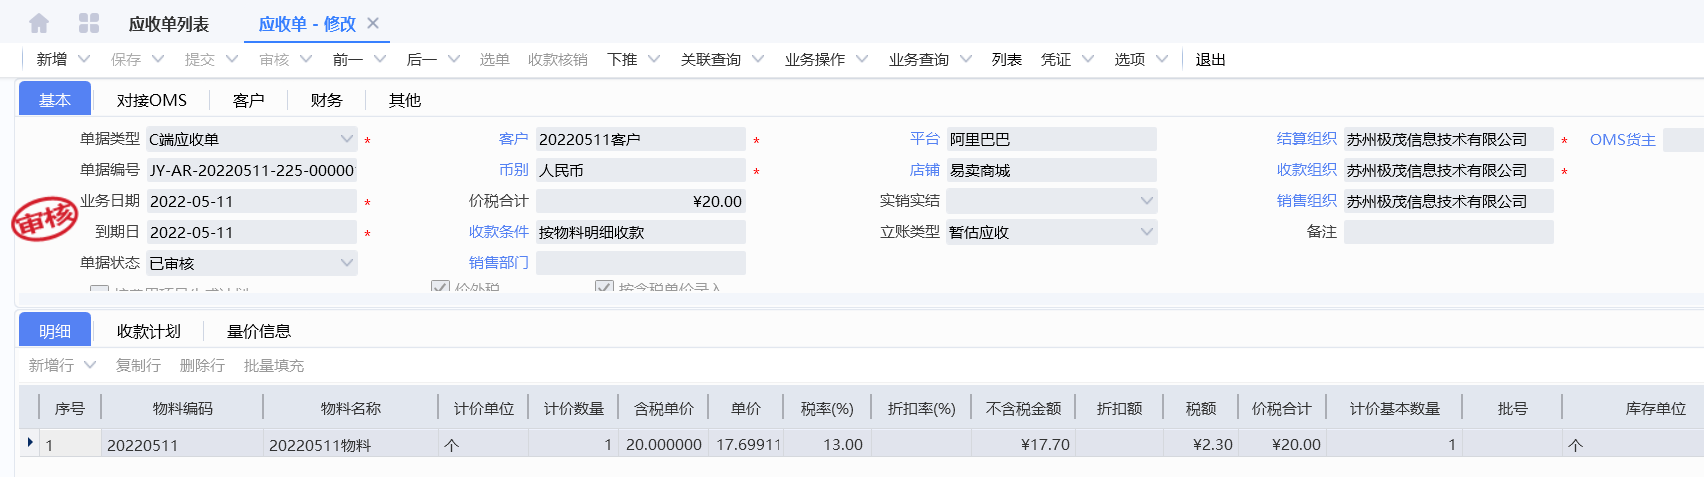Open the 收款条件 label link
1704x477 pixels.
pos(499,232)
